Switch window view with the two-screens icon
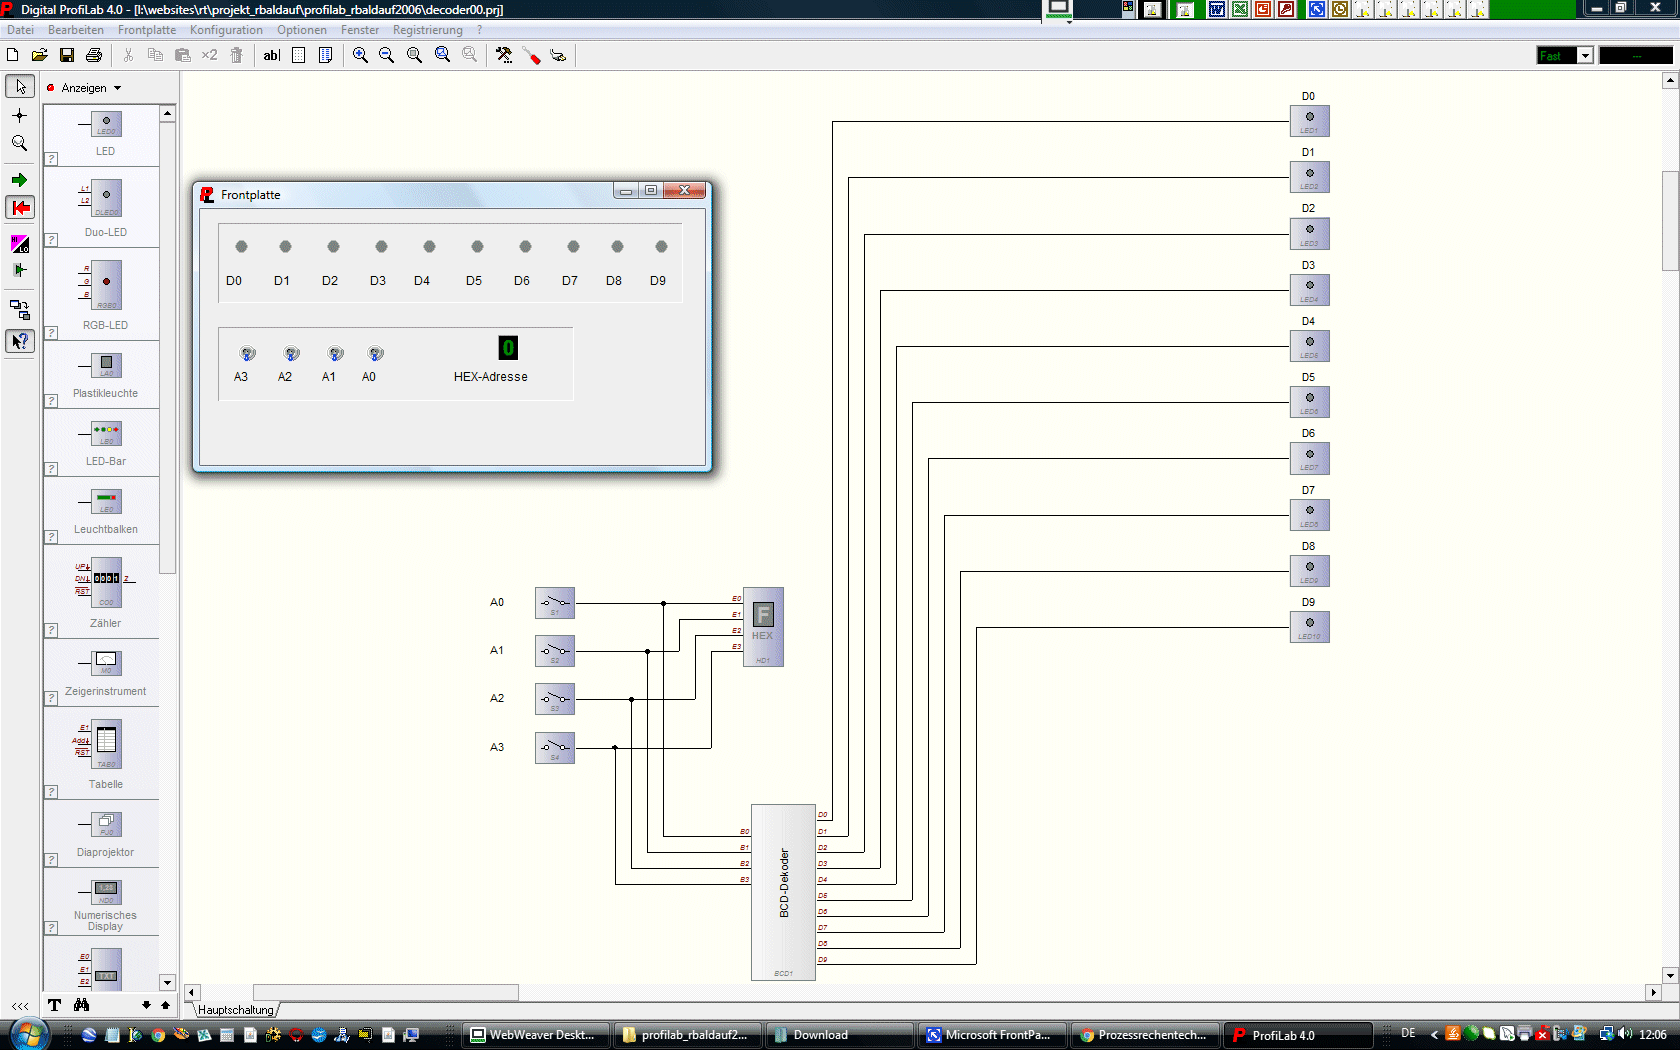The height and width of the screenshot is (1050, 1680). (x=20, y=310)
